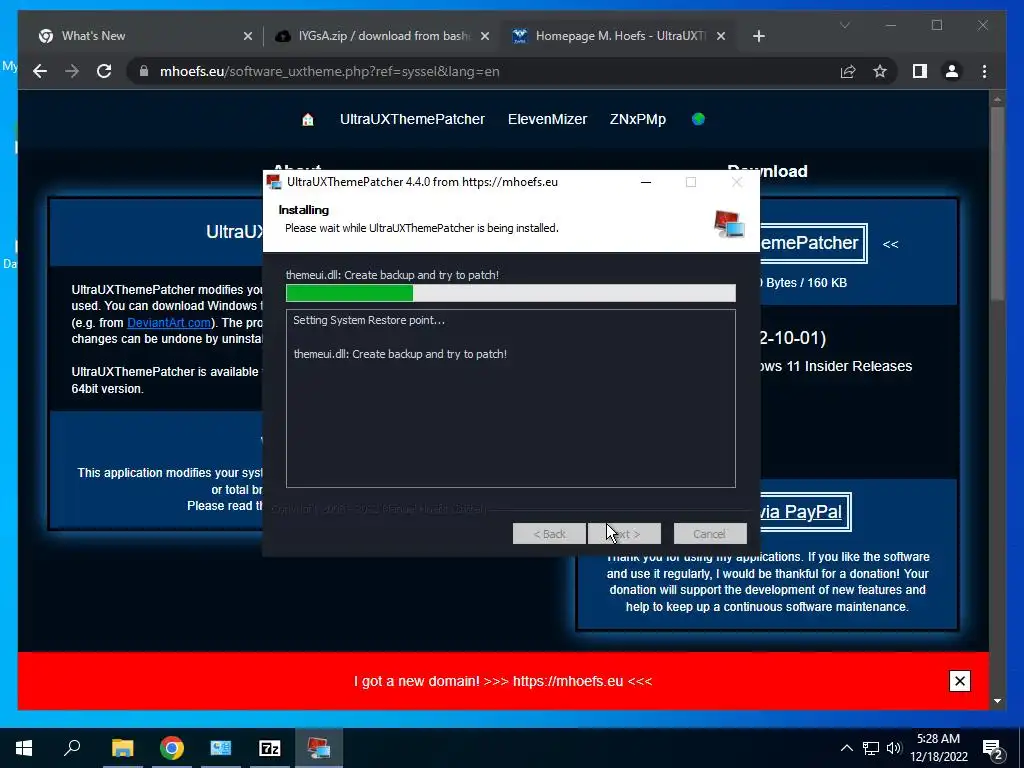Click the webpage vertical scrollbar thumb
Image resolution: width=1024 pixels, height=768 pixels.
(x=997, y=204)
